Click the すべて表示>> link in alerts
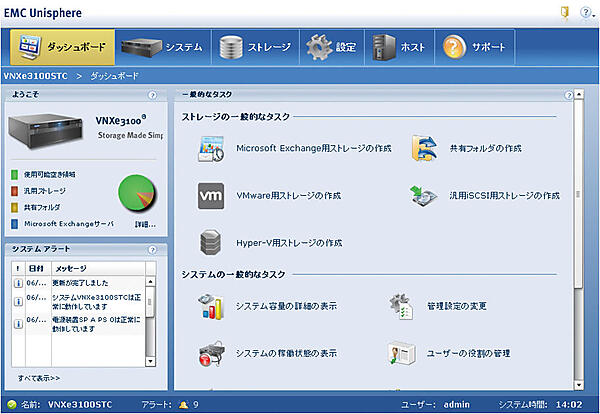This screenshot has height=414, width=600. point(39,378)
